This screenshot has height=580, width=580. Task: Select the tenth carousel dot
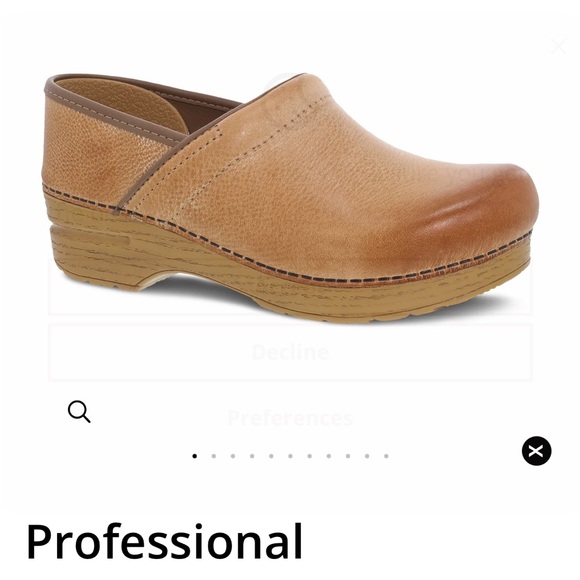click(367, 456)
